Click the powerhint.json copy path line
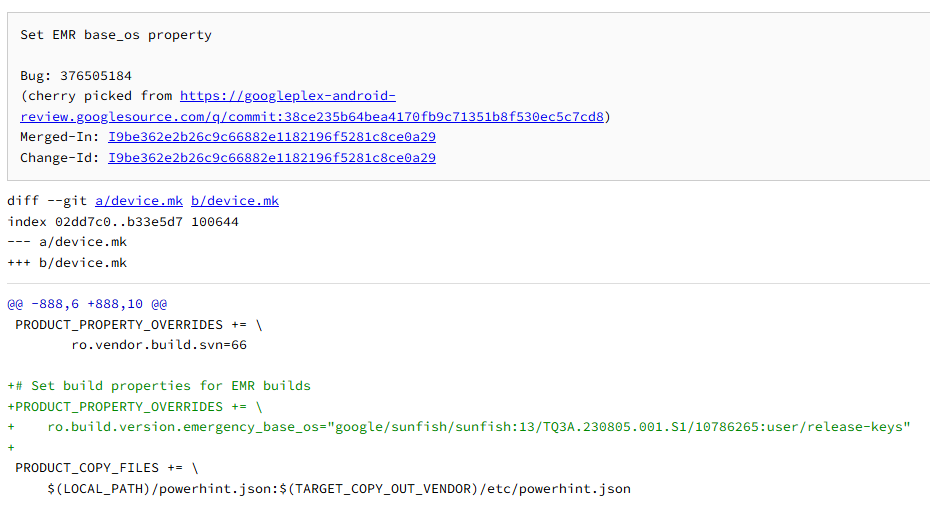Image resolution: width=930 pixels, height=530 pixels. (x=339, y=489)
